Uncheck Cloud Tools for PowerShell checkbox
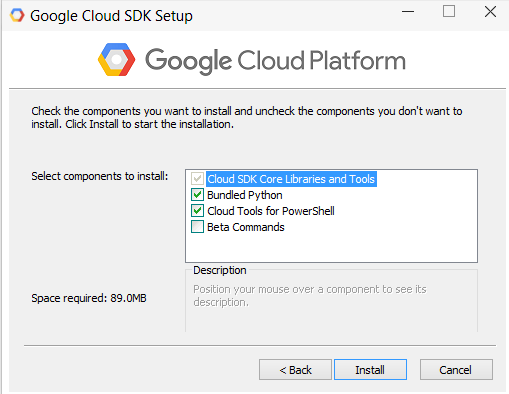 tap(197, 211)
